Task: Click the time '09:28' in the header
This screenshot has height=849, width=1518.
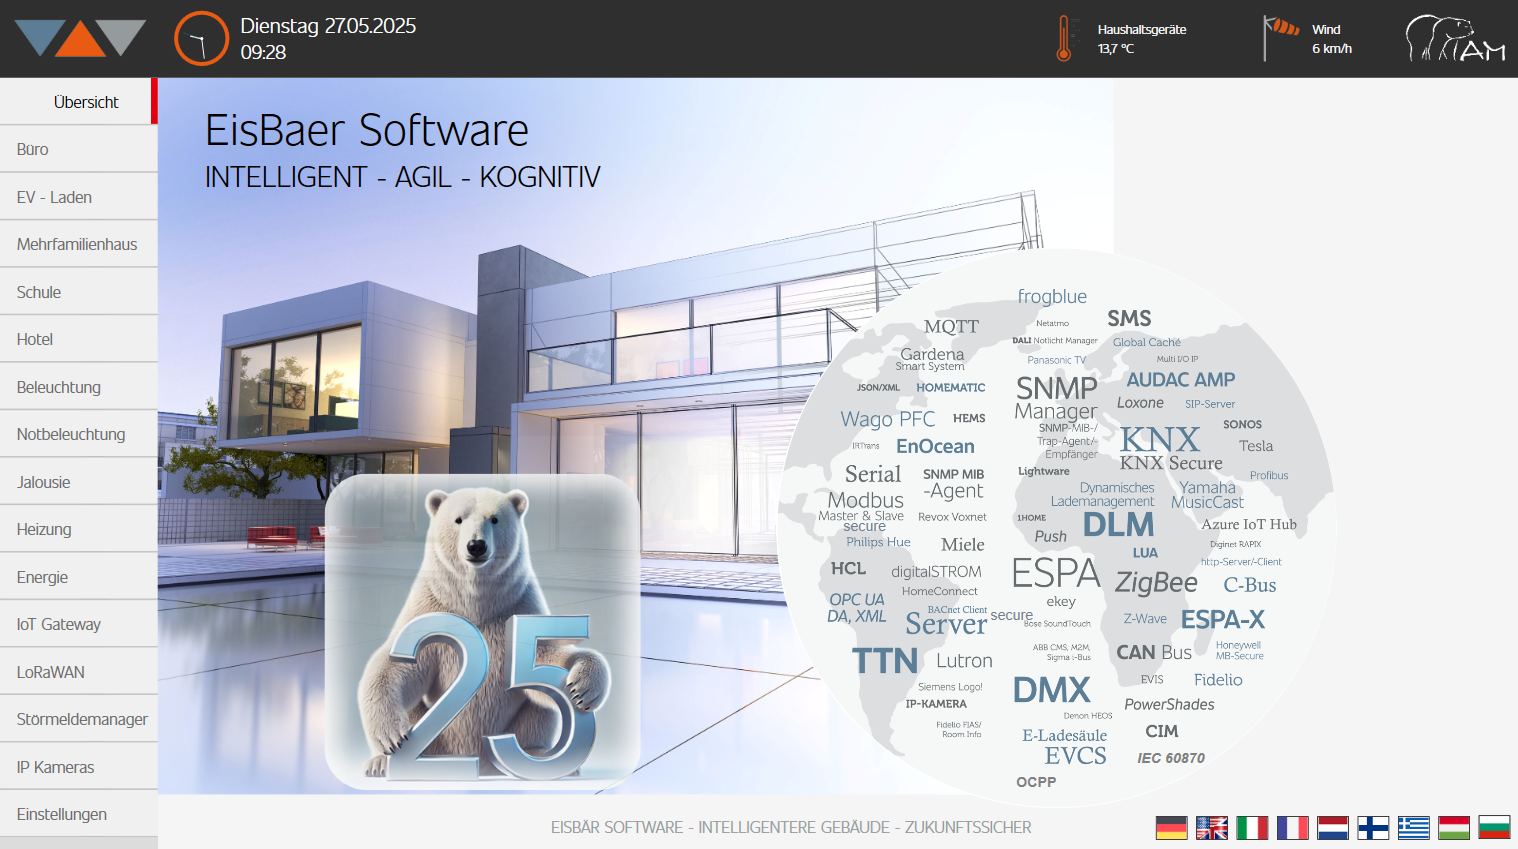Action: 263,52
